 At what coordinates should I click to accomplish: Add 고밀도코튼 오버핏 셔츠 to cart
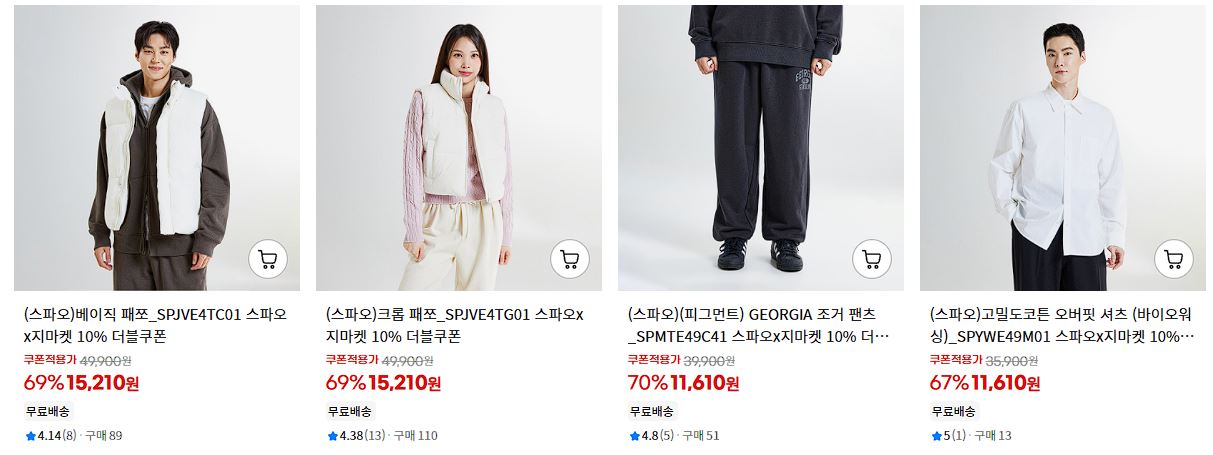[1174, 260]
